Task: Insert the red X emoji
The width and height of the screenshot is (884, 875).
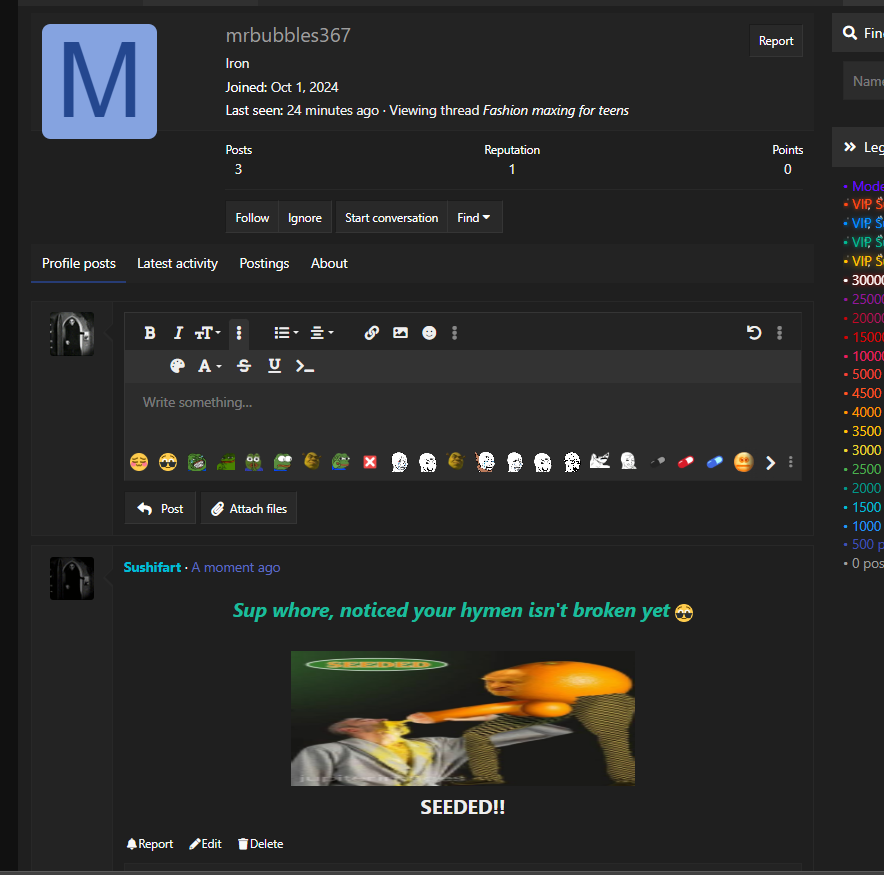Action: (370, 462)
